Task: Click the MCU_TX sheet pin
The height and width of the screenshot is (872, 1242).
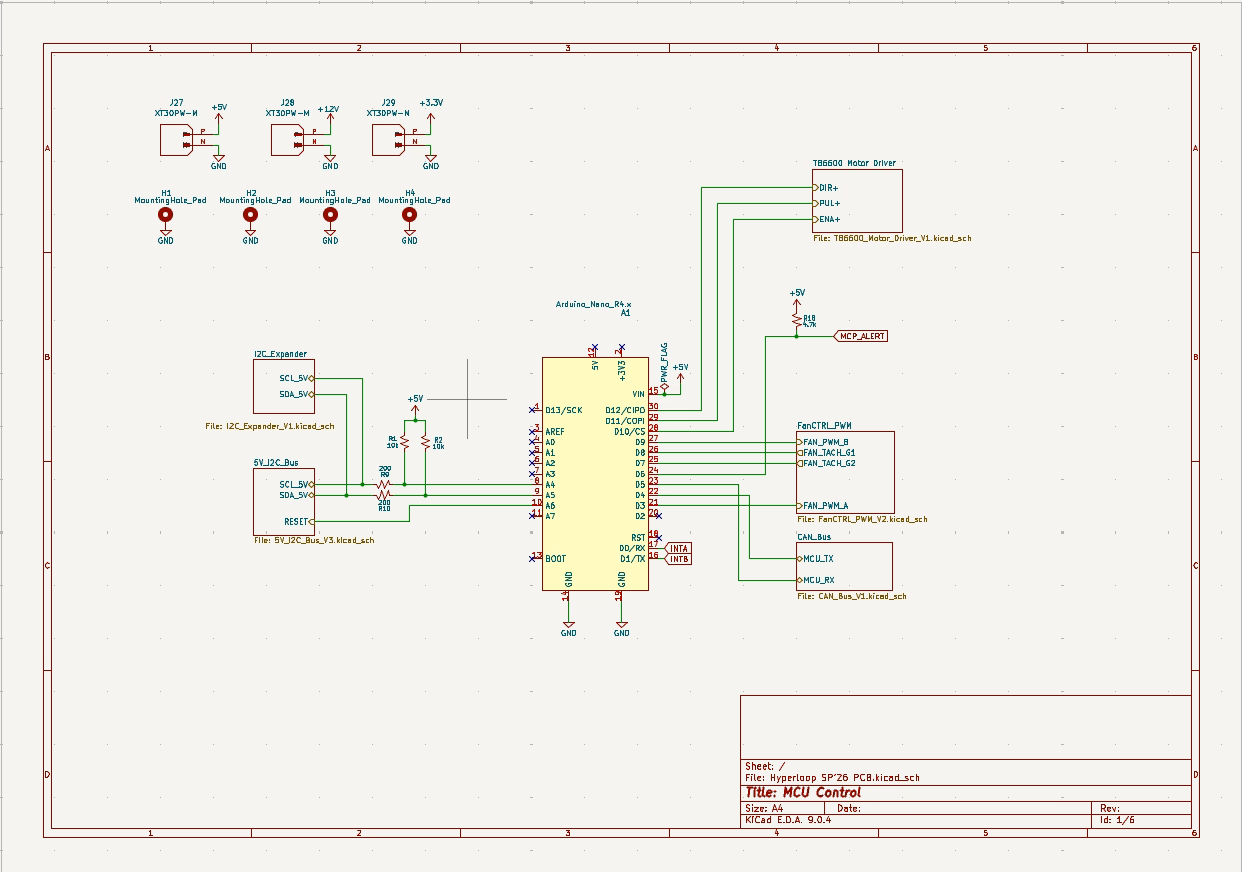Action: click(815, 559)
